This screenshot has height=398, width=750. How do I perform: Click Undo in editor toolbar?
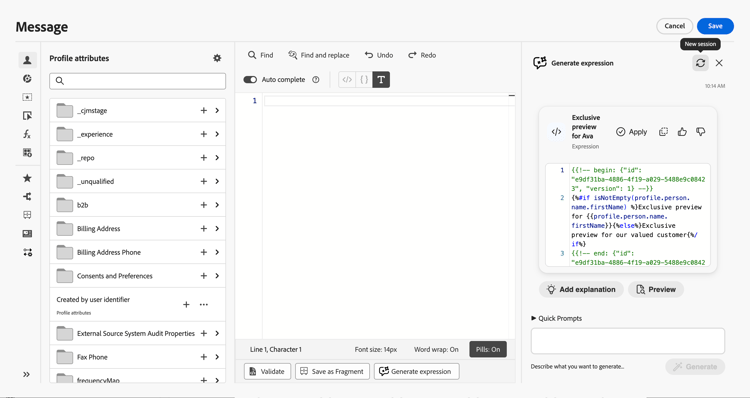[379, 55]
